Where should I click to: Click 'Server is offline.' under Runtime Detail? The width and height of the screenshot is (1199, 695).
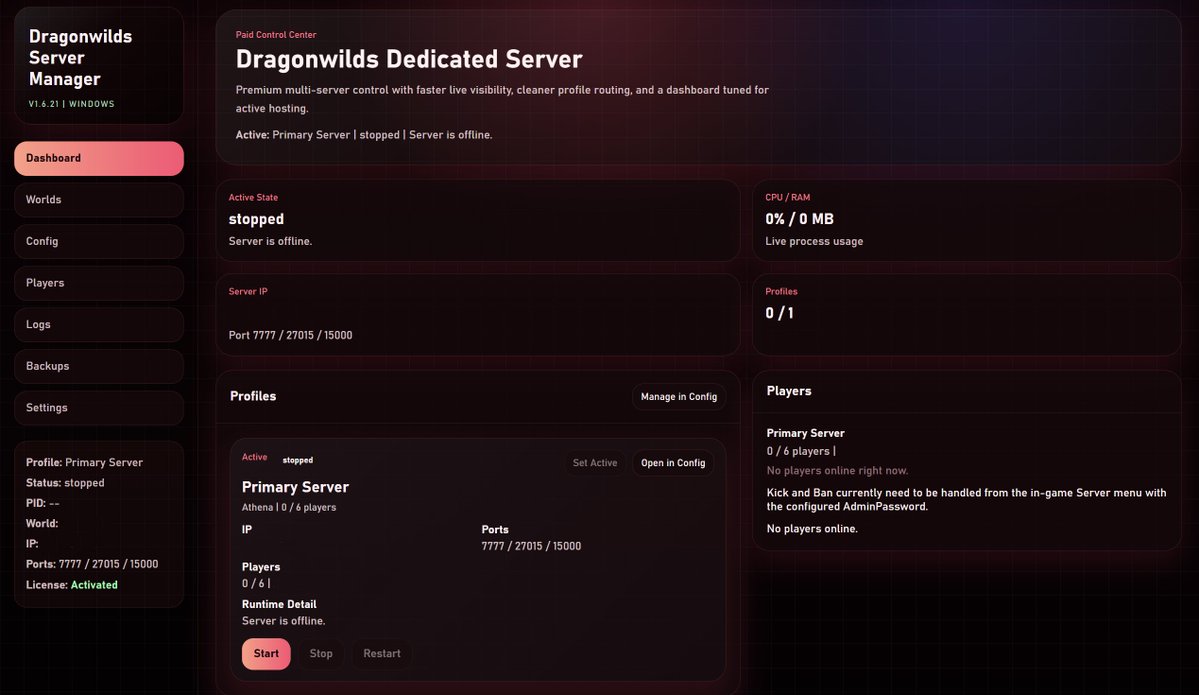284,622
